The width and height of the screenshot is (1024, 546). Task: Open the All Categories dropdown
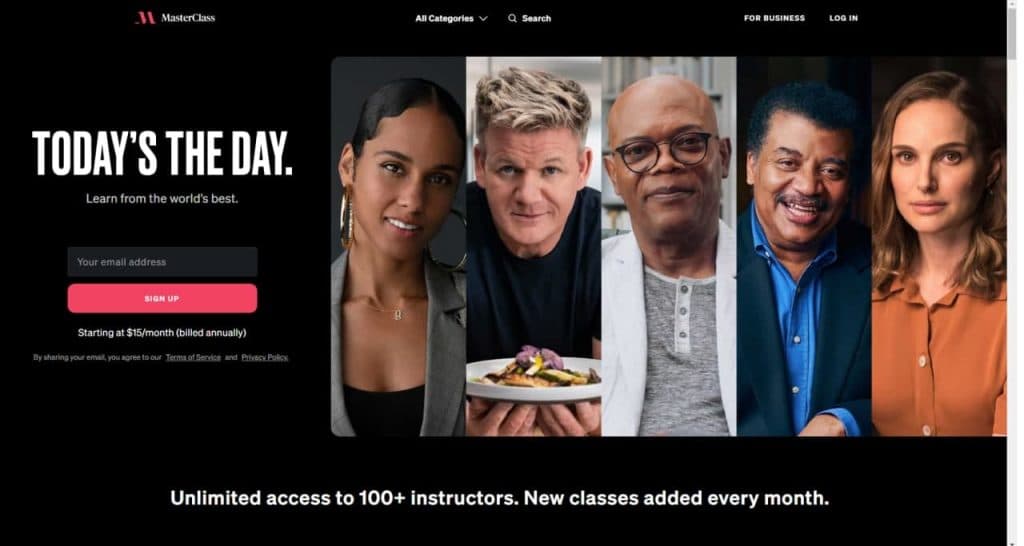pos(451,18)
